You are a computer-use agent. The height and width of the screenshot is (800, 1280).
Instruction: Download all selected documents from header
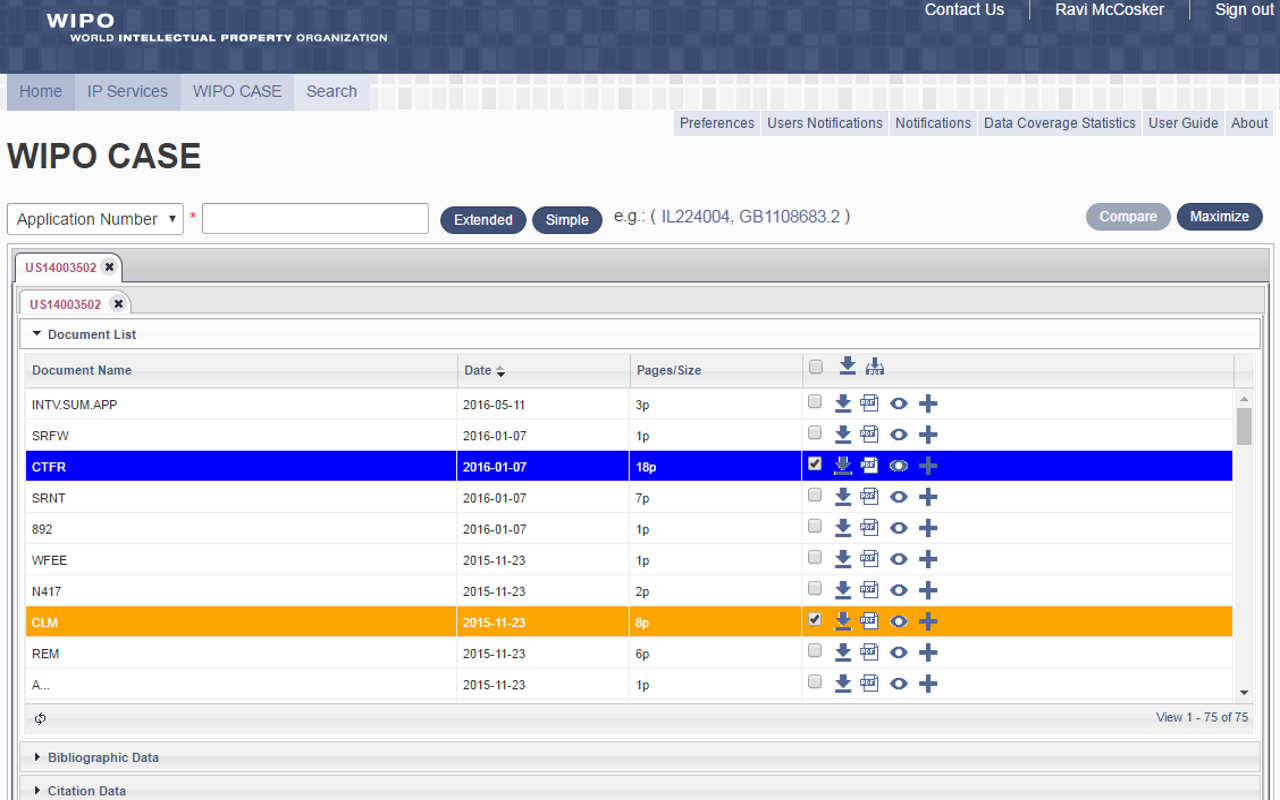pyautogui.click(x=848, y=366)
